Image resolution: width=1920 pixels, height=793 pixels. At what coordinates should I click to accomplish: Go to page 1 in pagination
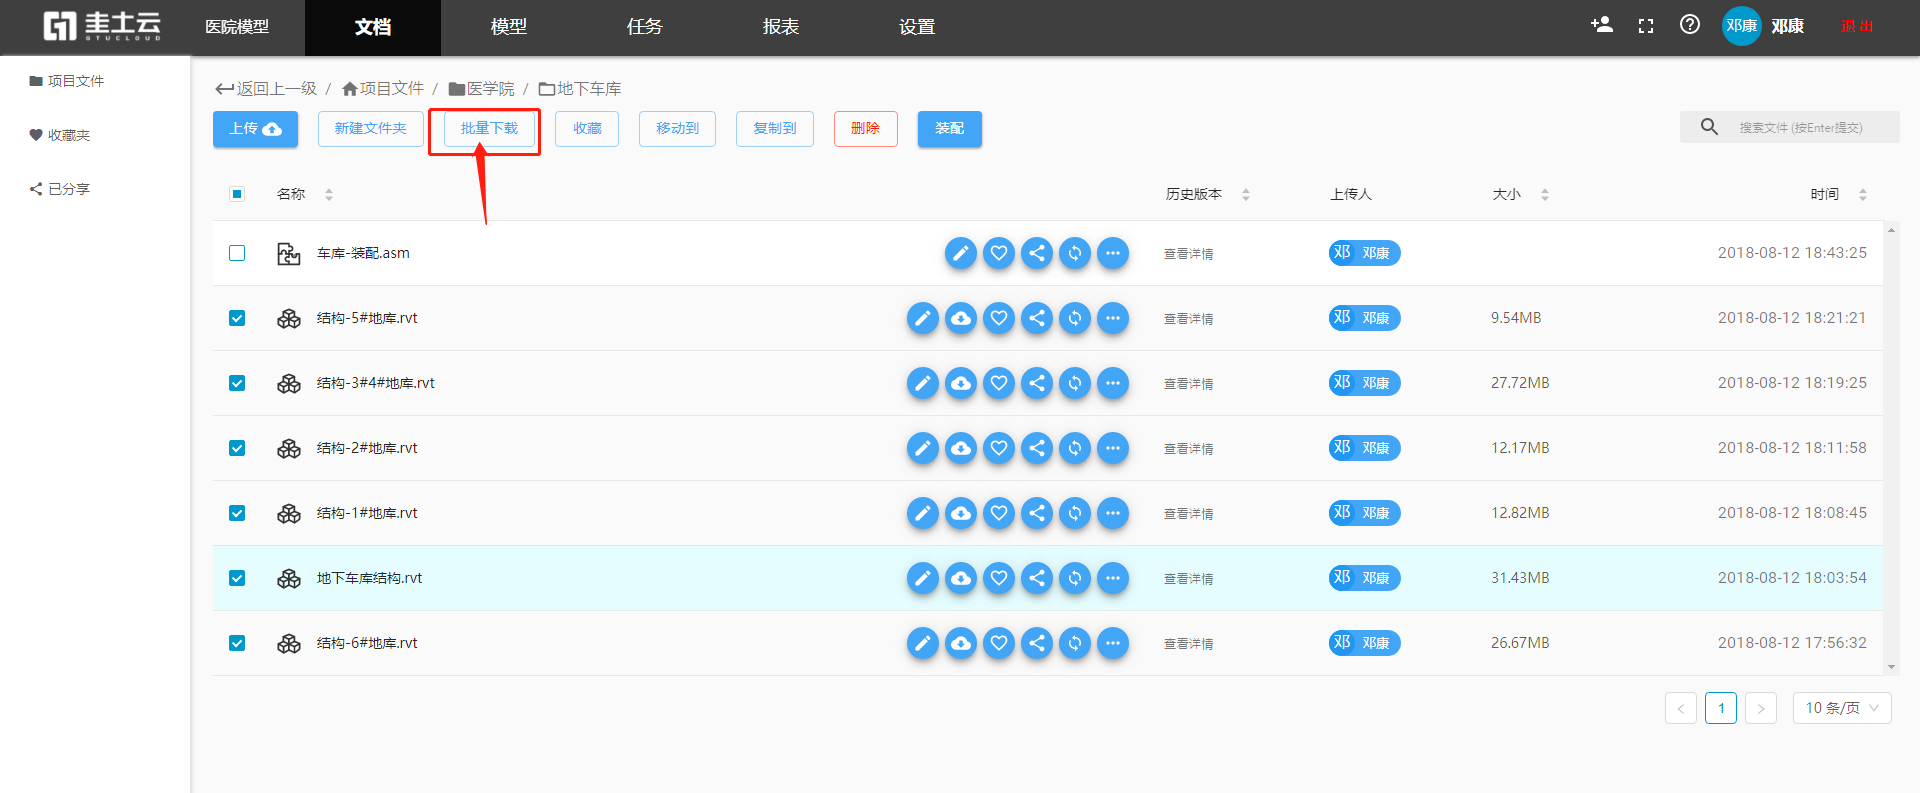(x=1721, y=708)
